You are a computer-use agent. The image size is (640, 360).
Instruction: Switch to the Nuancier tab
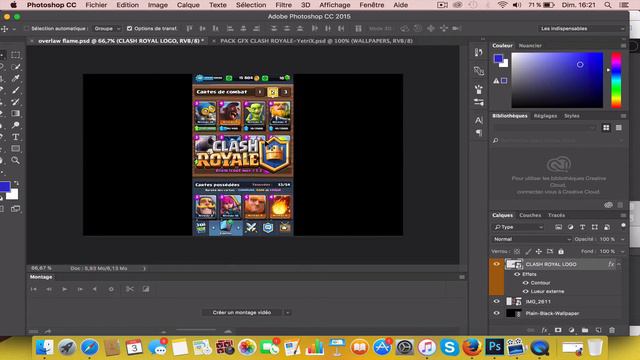click(x=530, y=46)
